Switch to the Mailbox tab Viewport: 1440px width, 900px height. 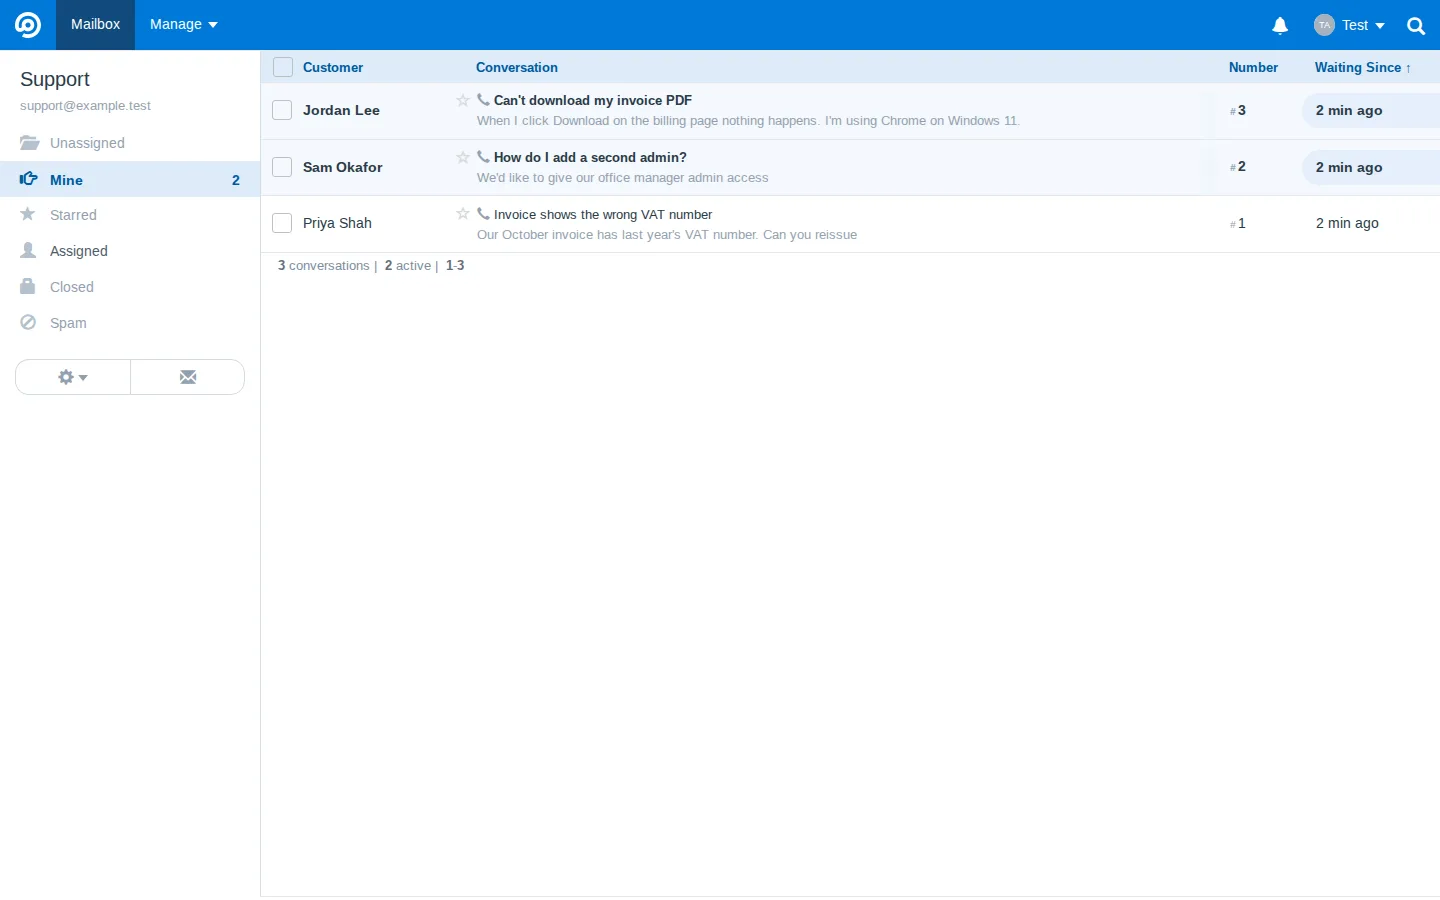click(x=95, y=25)
